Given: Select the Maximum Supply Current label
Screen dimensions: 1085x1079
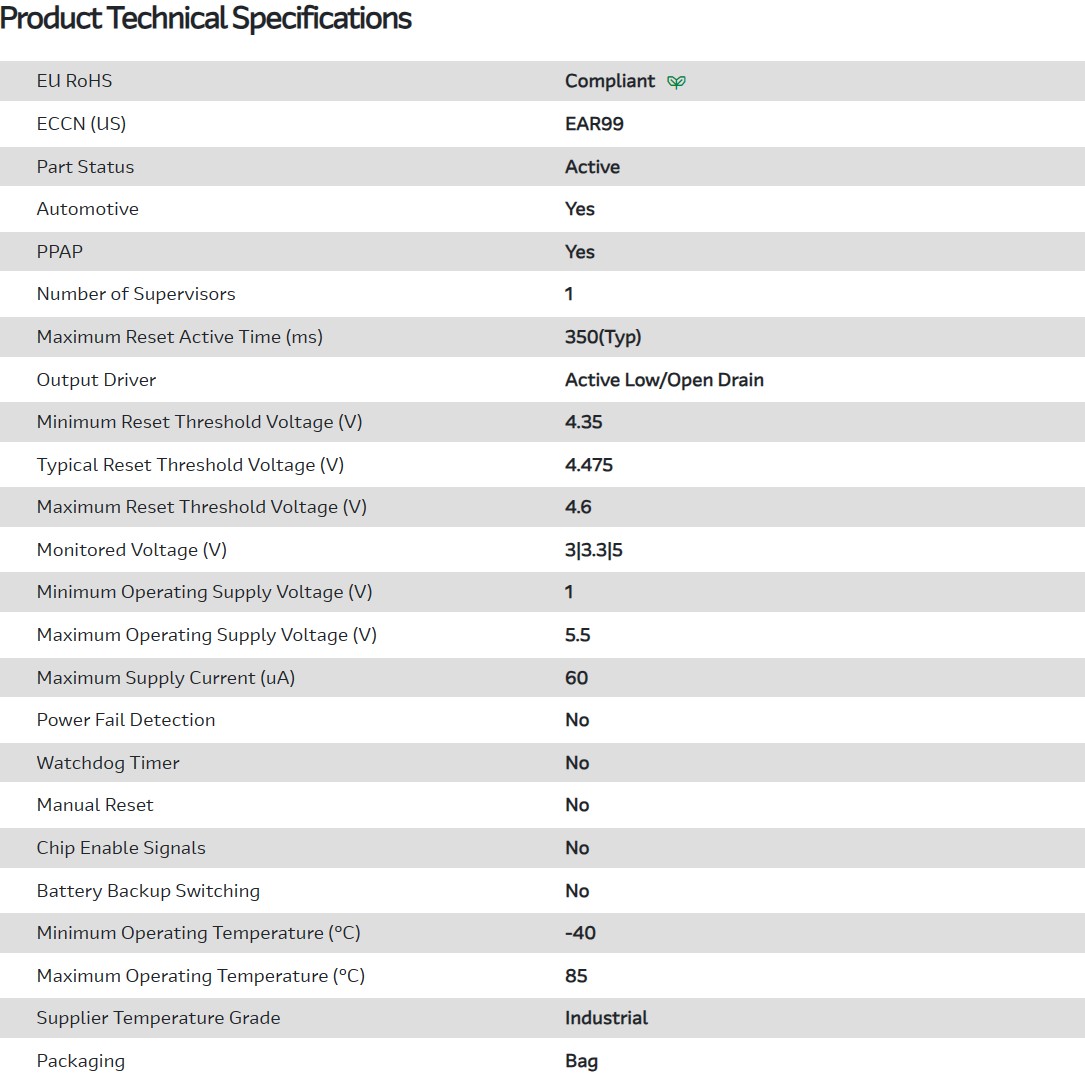Looking at the screenshot, I should [x=166, y=678].
